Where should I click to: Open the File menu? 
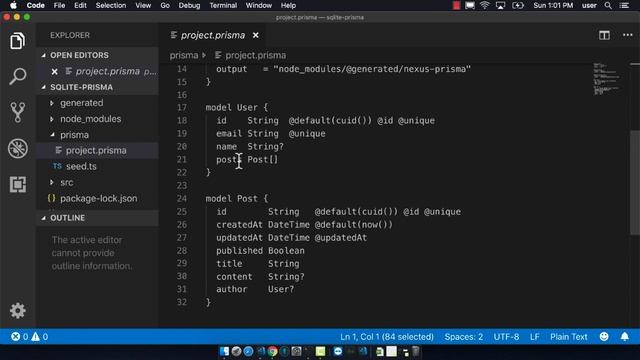tap(59, 5)
